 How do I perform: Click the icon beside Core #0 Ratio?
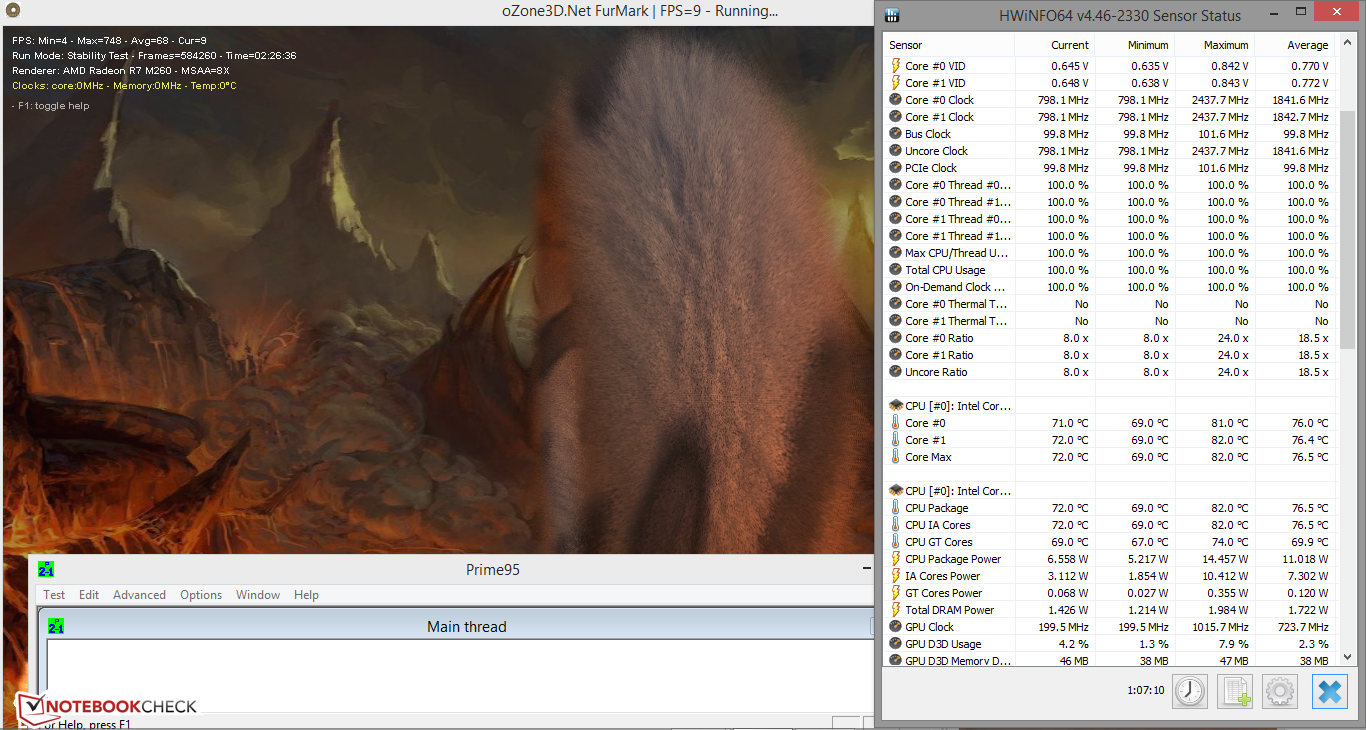click(896, 338)
